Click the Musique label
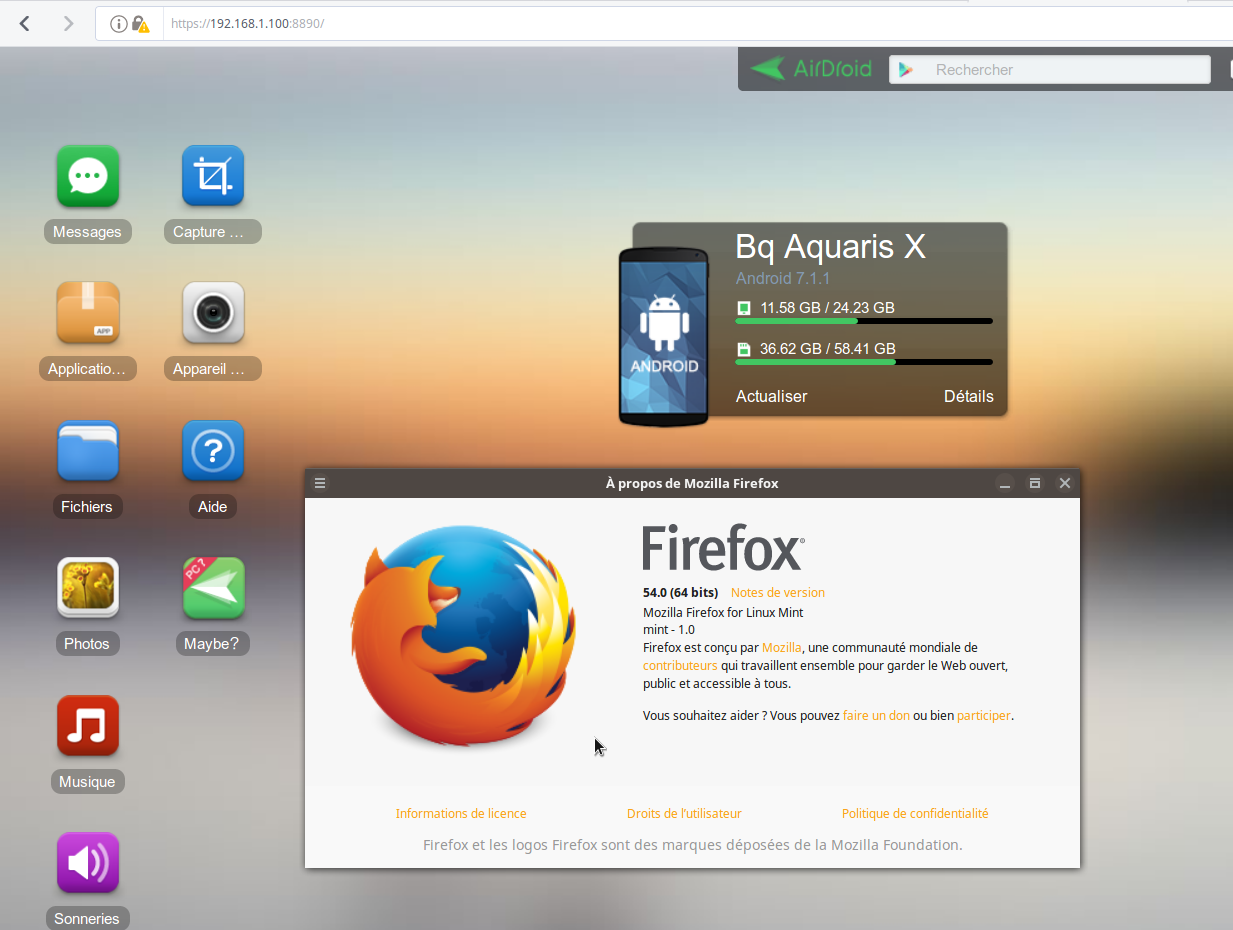 (x=87, y=782)
